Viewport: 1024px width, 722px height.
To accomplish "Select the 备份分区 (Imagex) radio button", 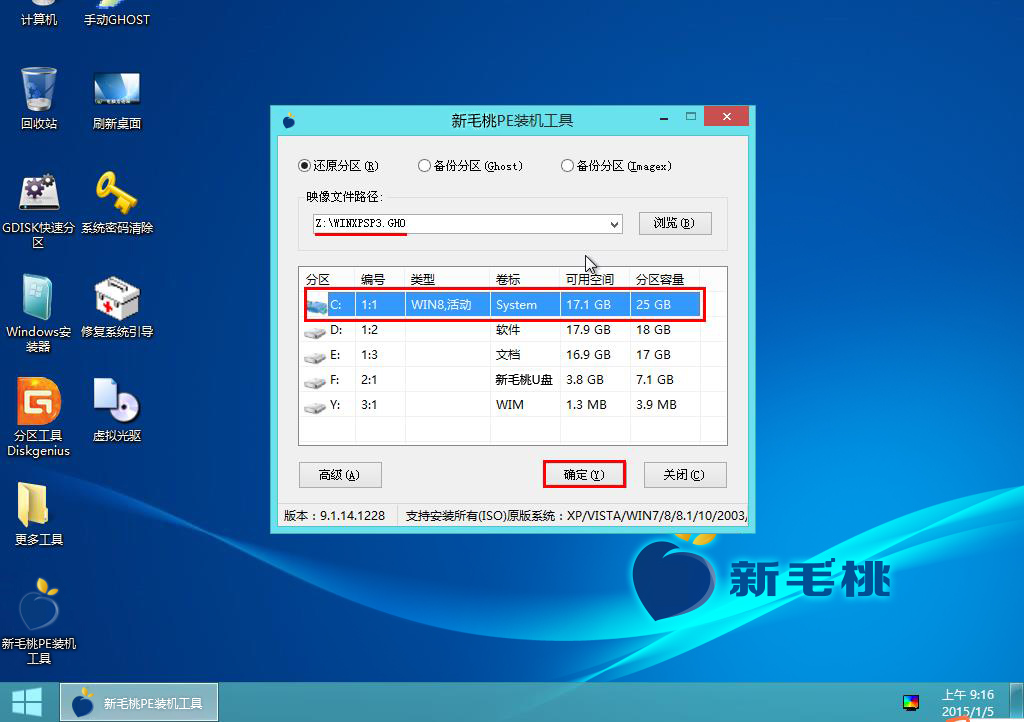I will point(567,166).
